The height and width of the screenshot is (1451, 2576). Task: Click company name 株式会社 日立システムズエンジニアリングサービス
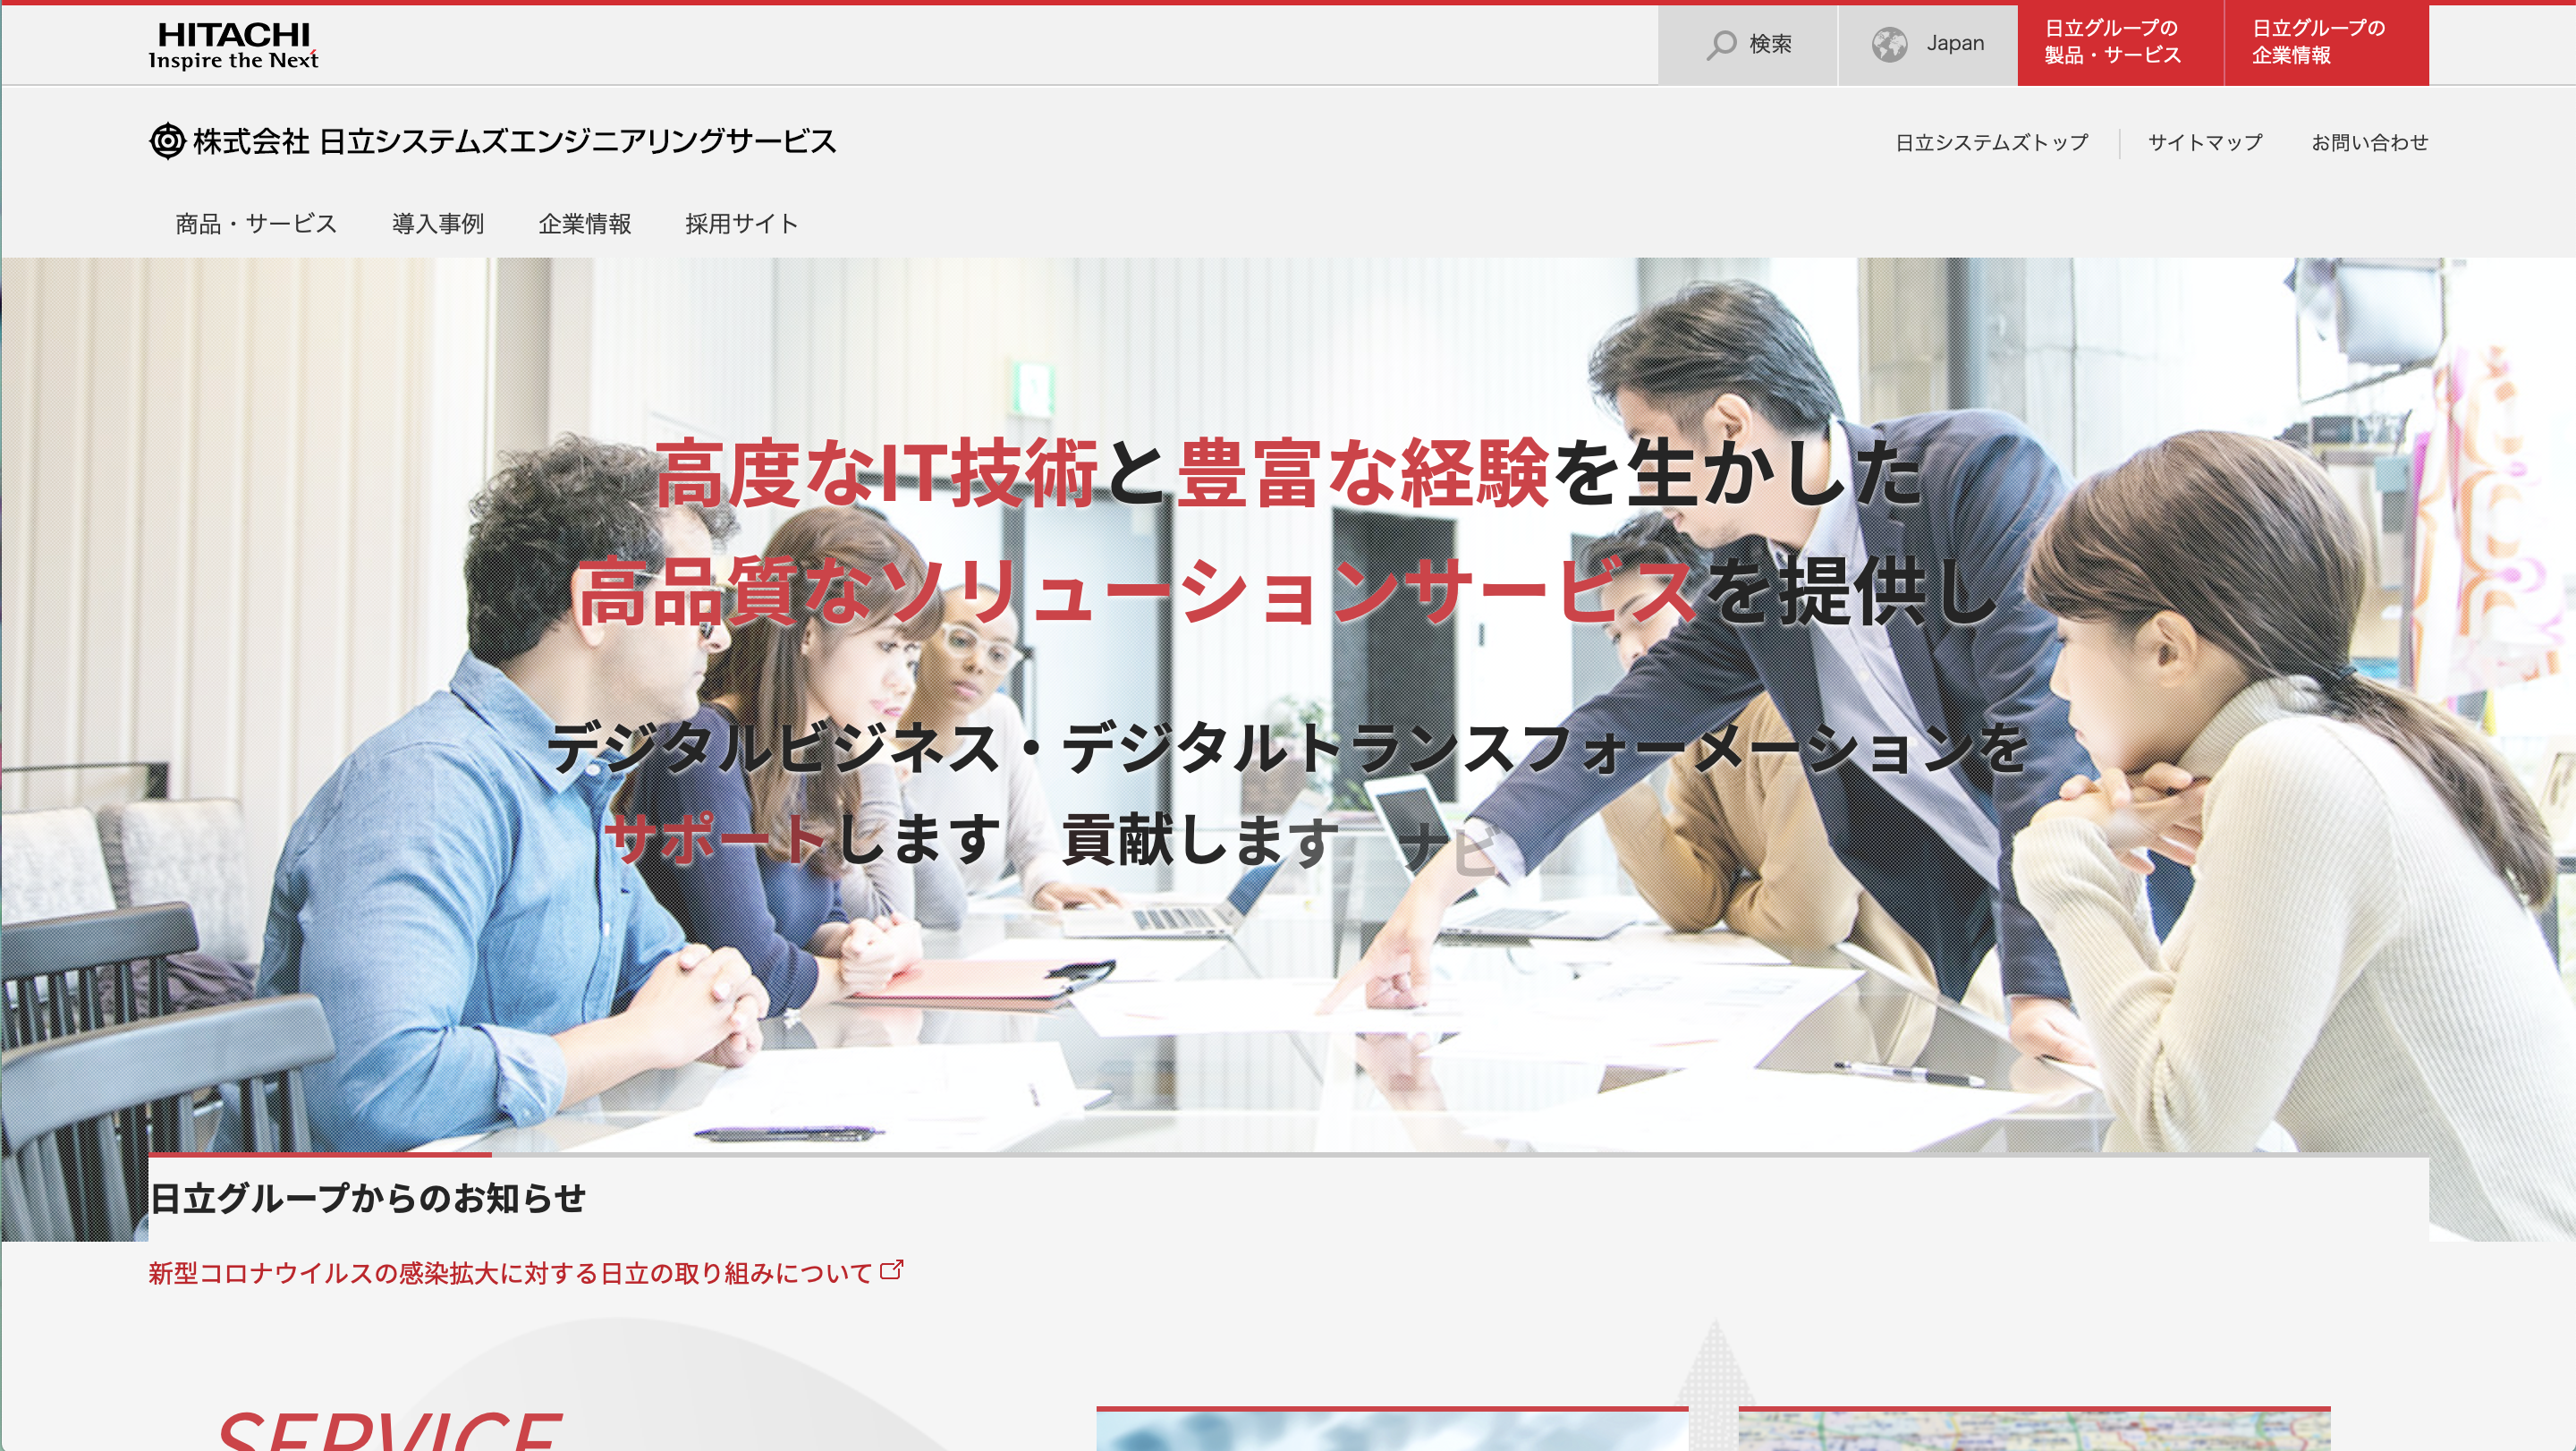tap(514, 142)
